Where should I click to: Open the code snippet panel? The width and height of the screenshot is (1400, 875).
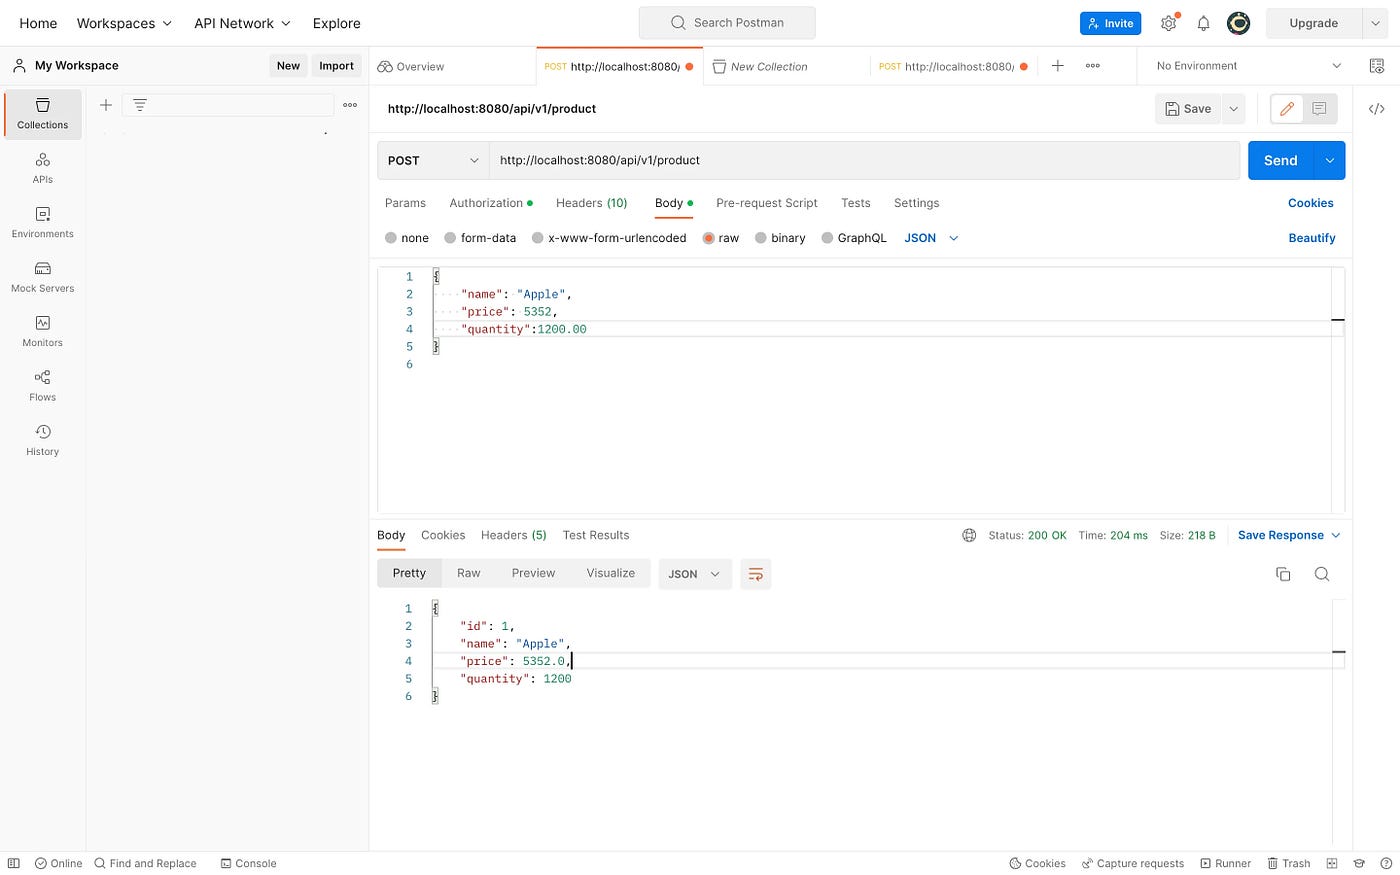[x=1376, y=109]
